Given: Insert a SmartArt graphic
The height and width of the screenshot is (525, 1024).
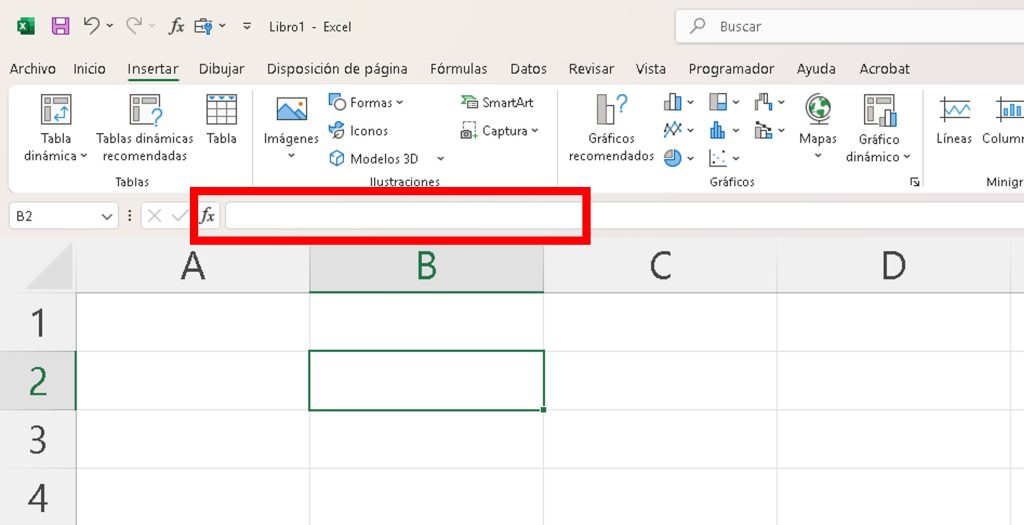Looking at the screenshot, I should point(497,103).
